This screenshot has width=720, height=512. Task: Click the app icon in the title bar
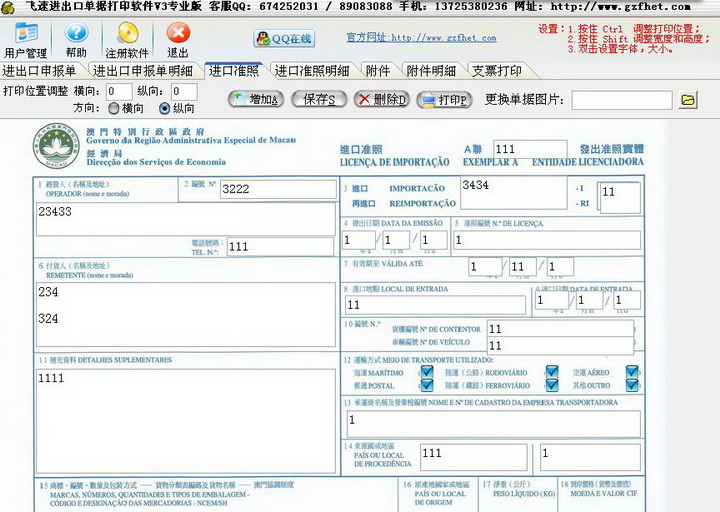coord(8,6)
